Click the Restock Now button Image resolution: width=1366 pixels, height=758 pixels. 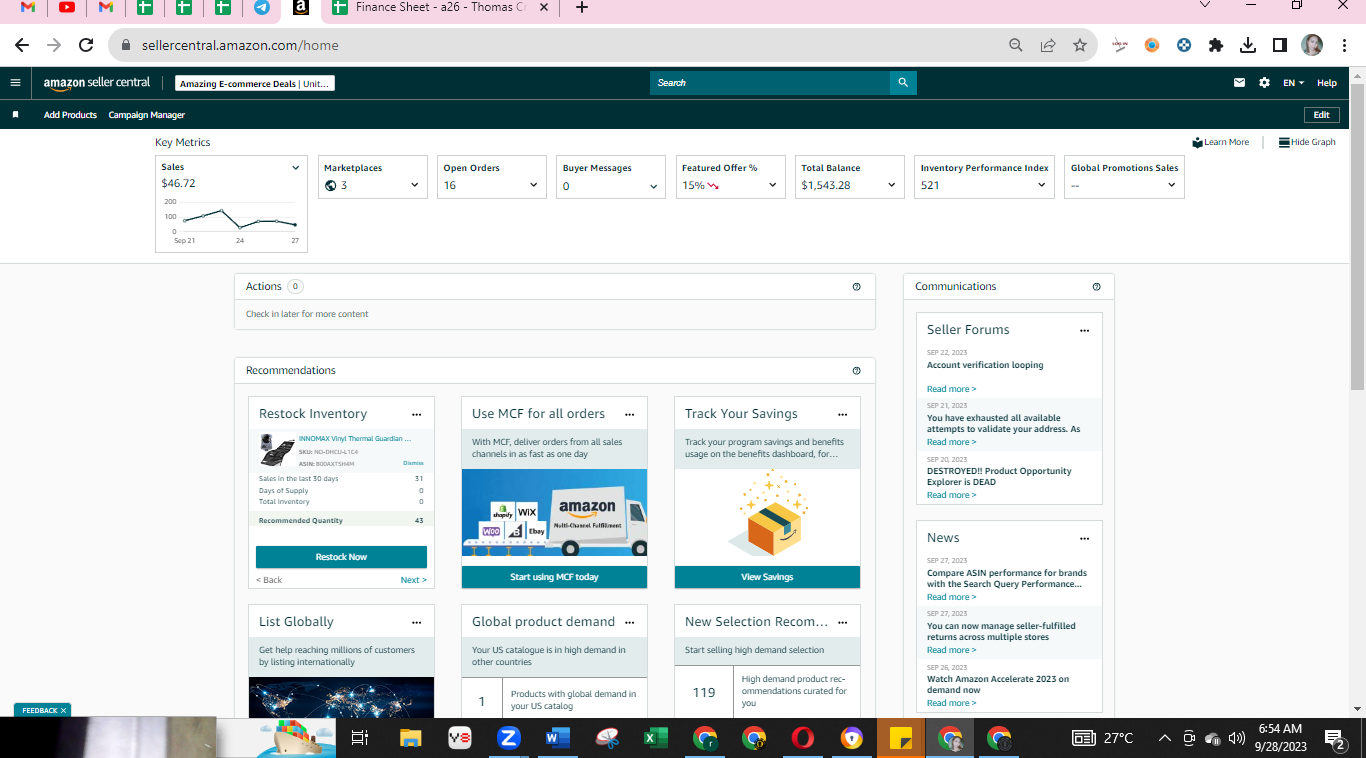(x=341, y=557)
